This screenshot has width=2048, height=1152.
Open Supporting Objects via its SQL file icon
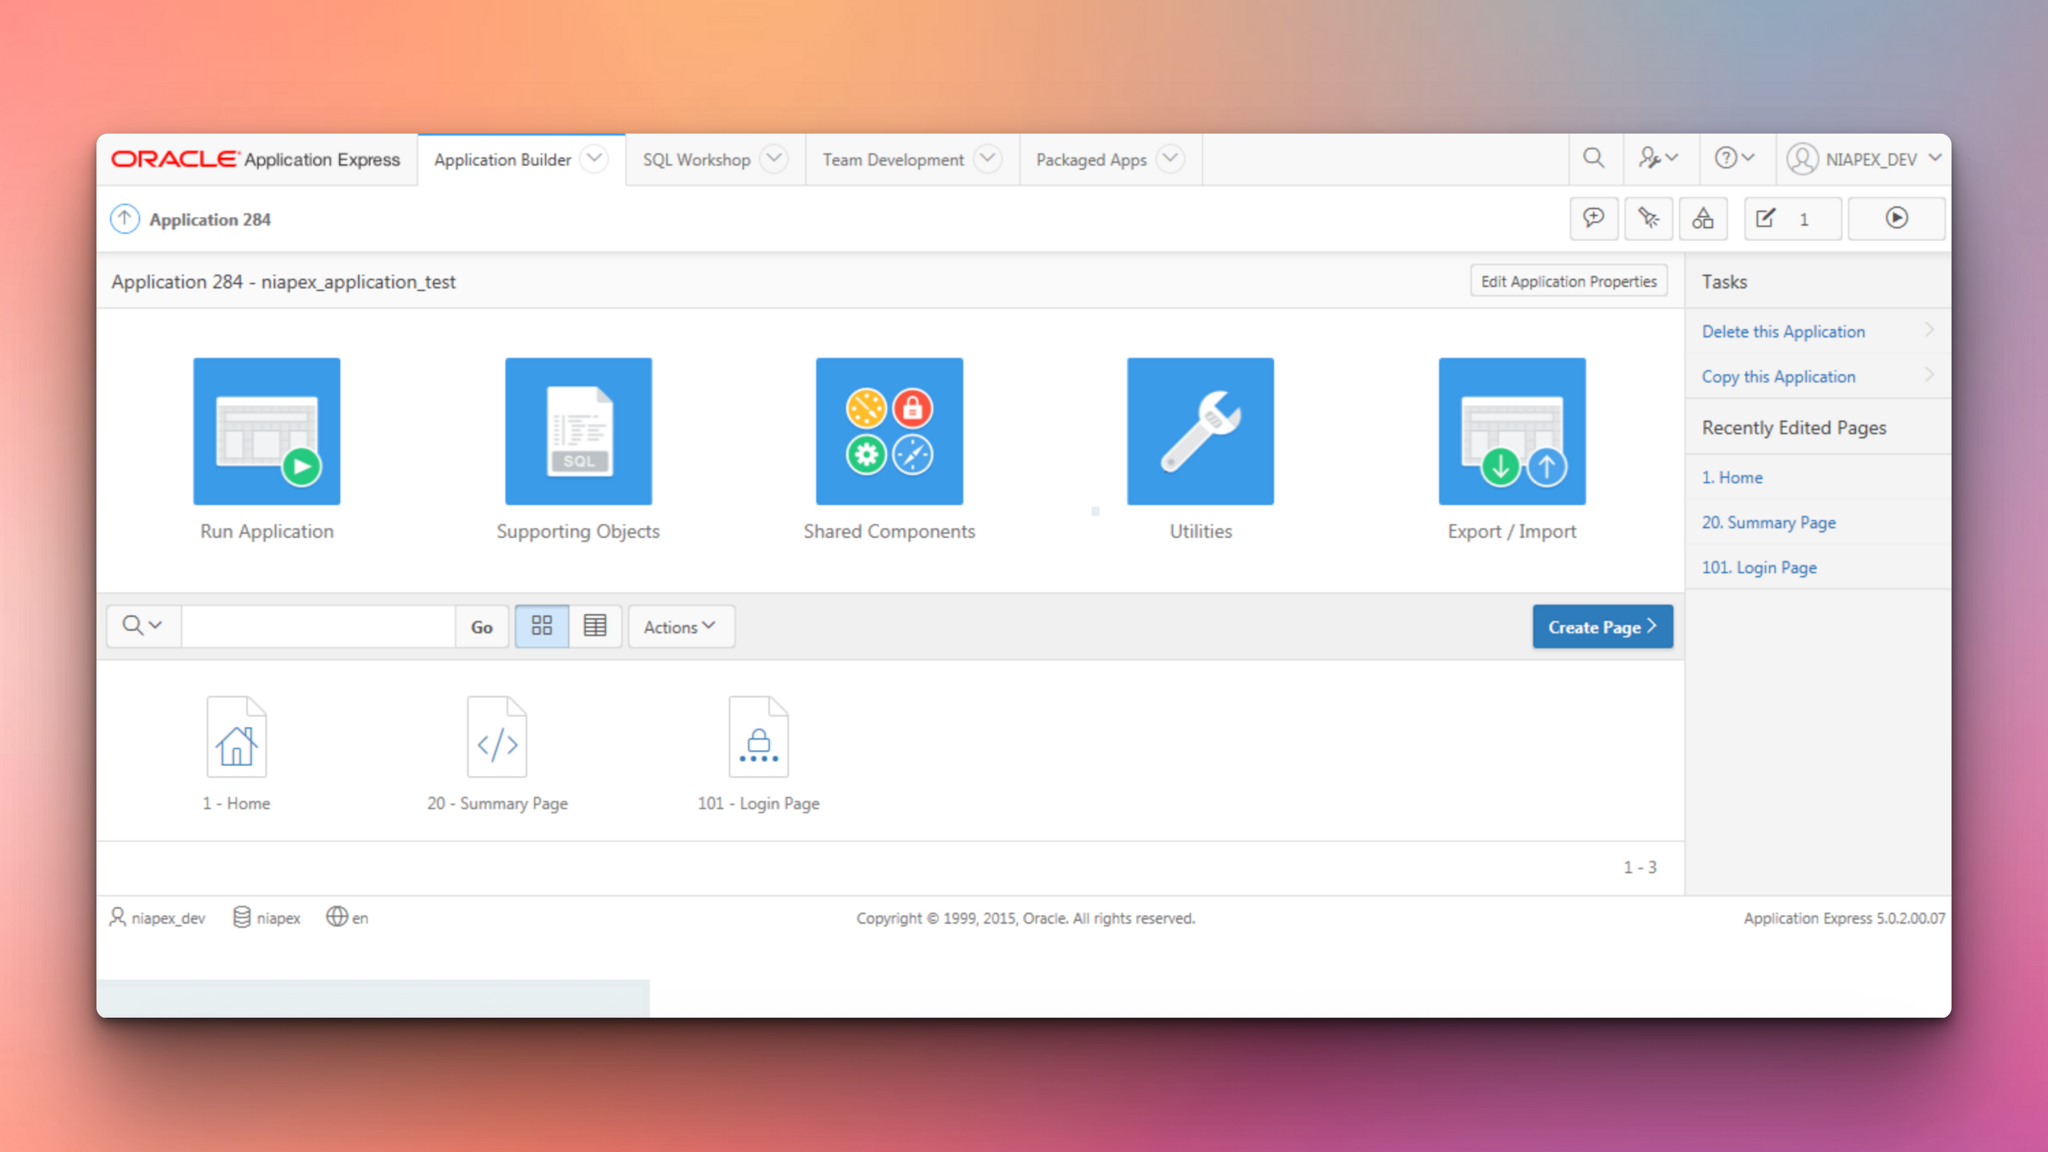click(578, 431)
